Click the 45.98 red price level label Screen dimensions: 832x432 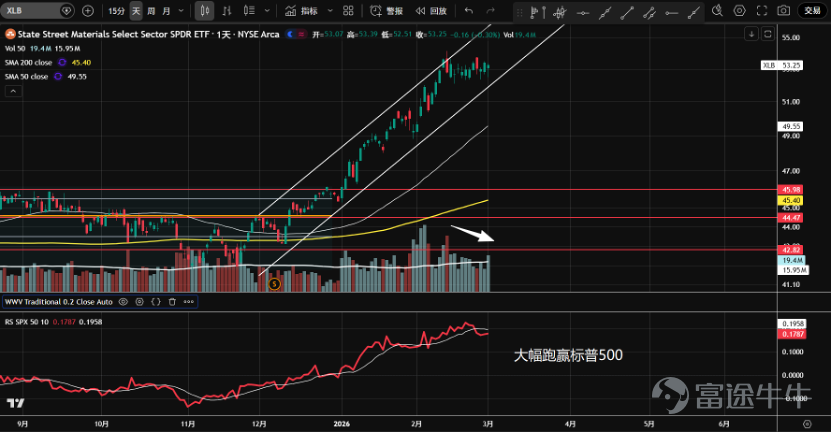point(791,189)
